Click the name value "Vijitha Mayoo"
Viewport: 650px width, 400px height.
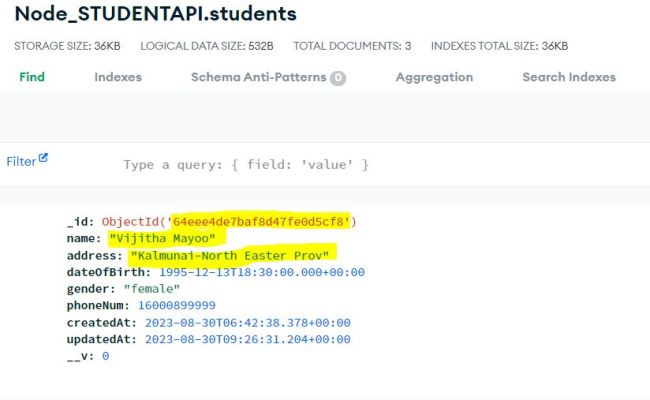(162, 238)
